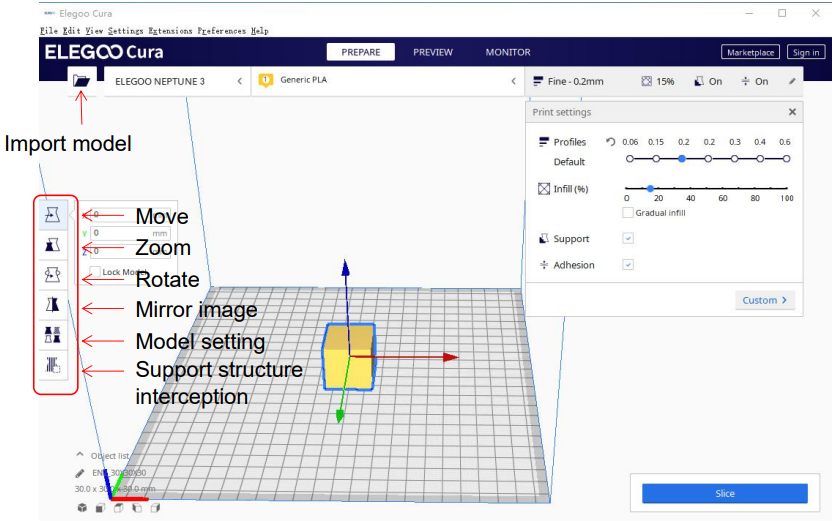Switch to front view cube icon
The height and width of the screenshot is (523, 834).
(x=100, y=508)
